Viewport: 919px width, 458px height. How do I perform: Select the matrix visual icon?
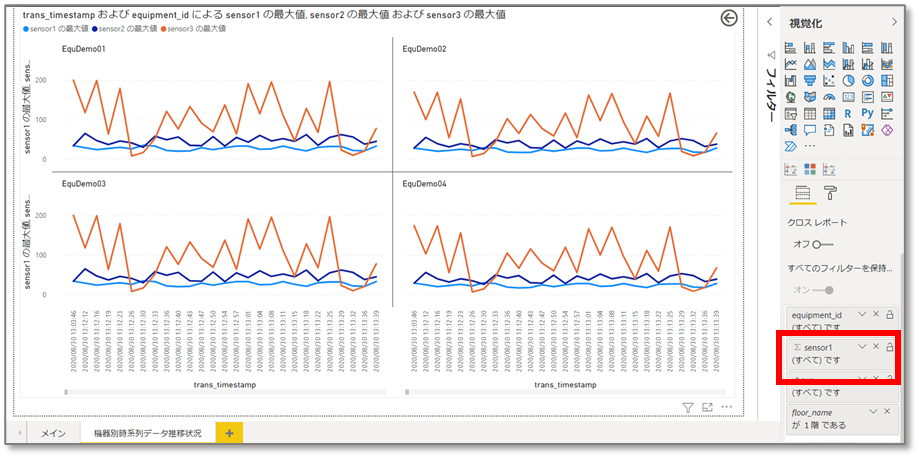pyautogui.click(x=829, y=114)
